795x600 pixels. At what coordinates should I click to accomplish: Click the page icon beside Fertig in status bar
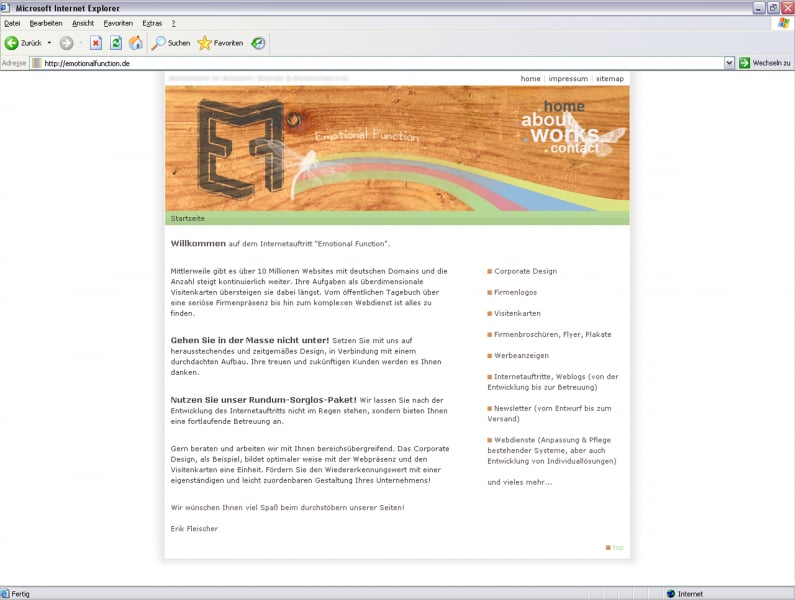coord(5,594)
